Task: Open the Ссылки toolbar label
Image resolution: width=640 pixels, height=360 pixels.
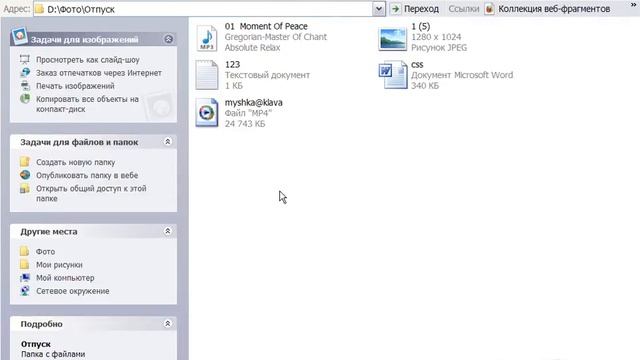Action: point(464,9)
